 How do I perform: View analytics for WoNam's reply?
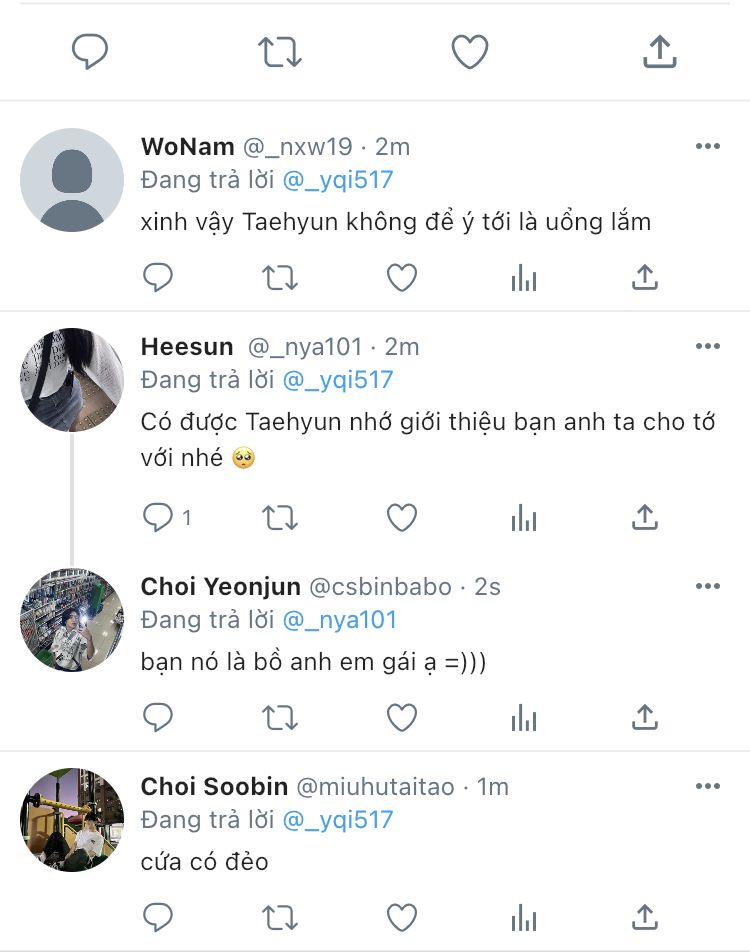tap(524, 278)
